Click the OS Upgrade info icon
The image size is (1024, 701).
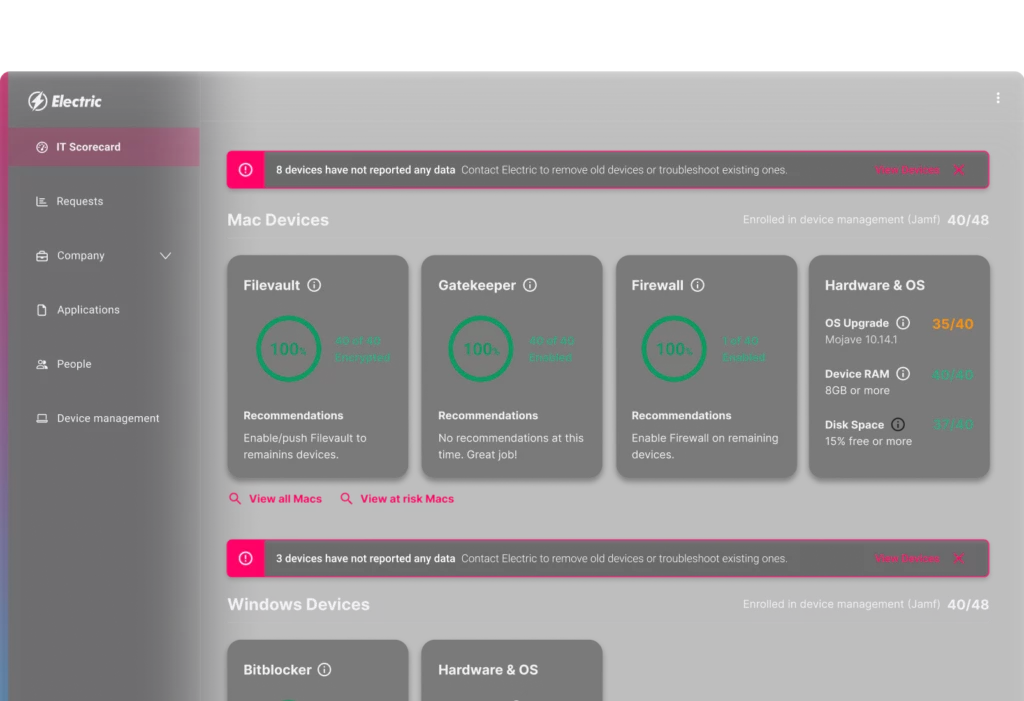point(903,323)
